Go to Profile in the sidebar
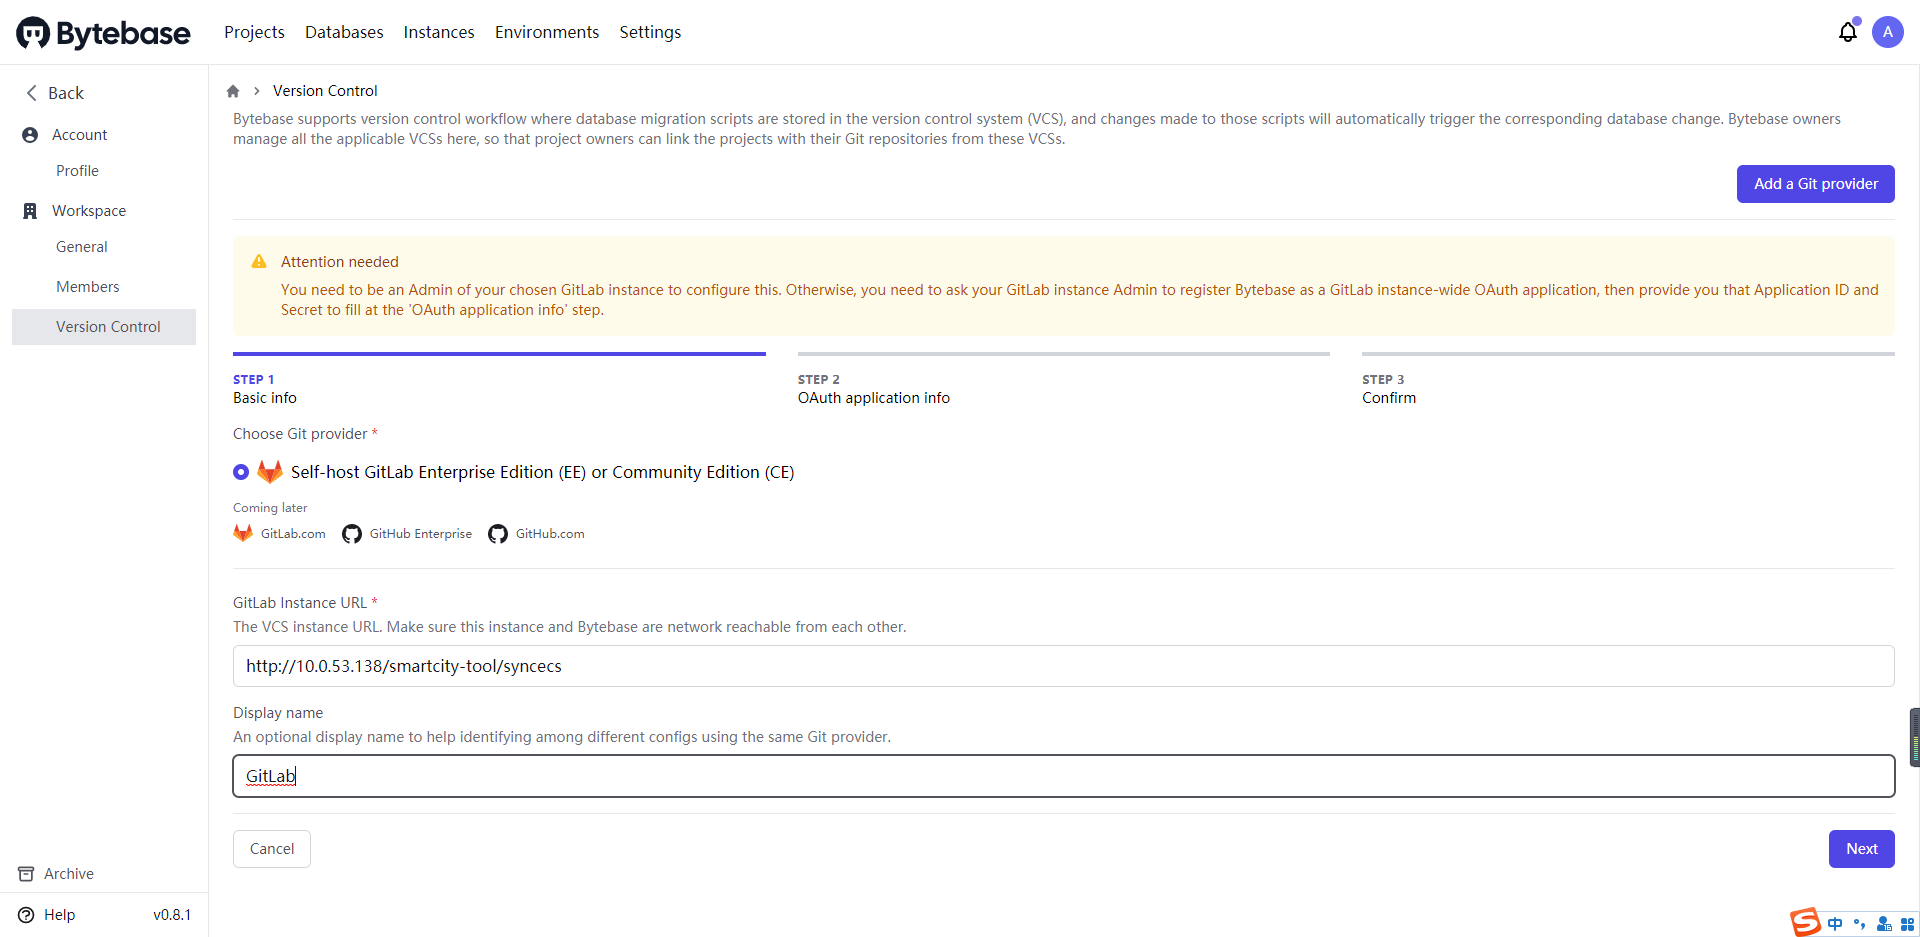 77,171
